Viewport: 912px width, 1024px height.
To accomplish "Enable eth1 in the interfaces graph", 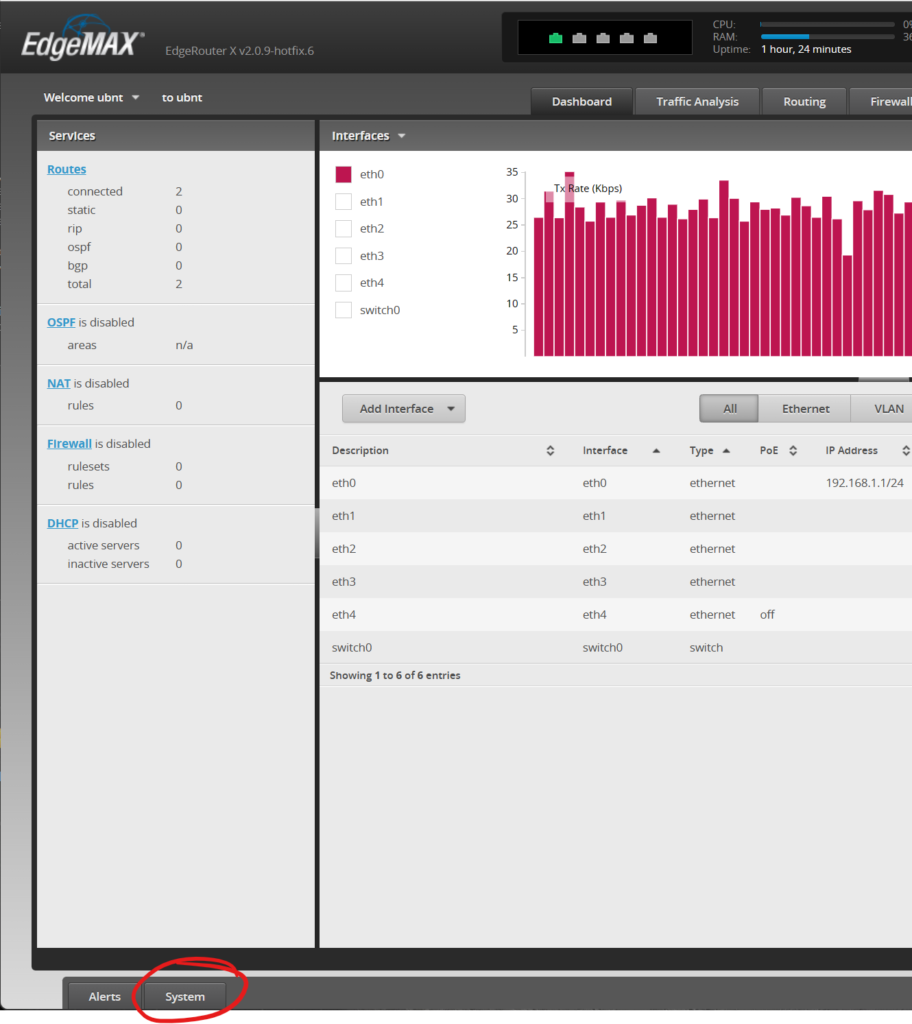I will point(343,202).
